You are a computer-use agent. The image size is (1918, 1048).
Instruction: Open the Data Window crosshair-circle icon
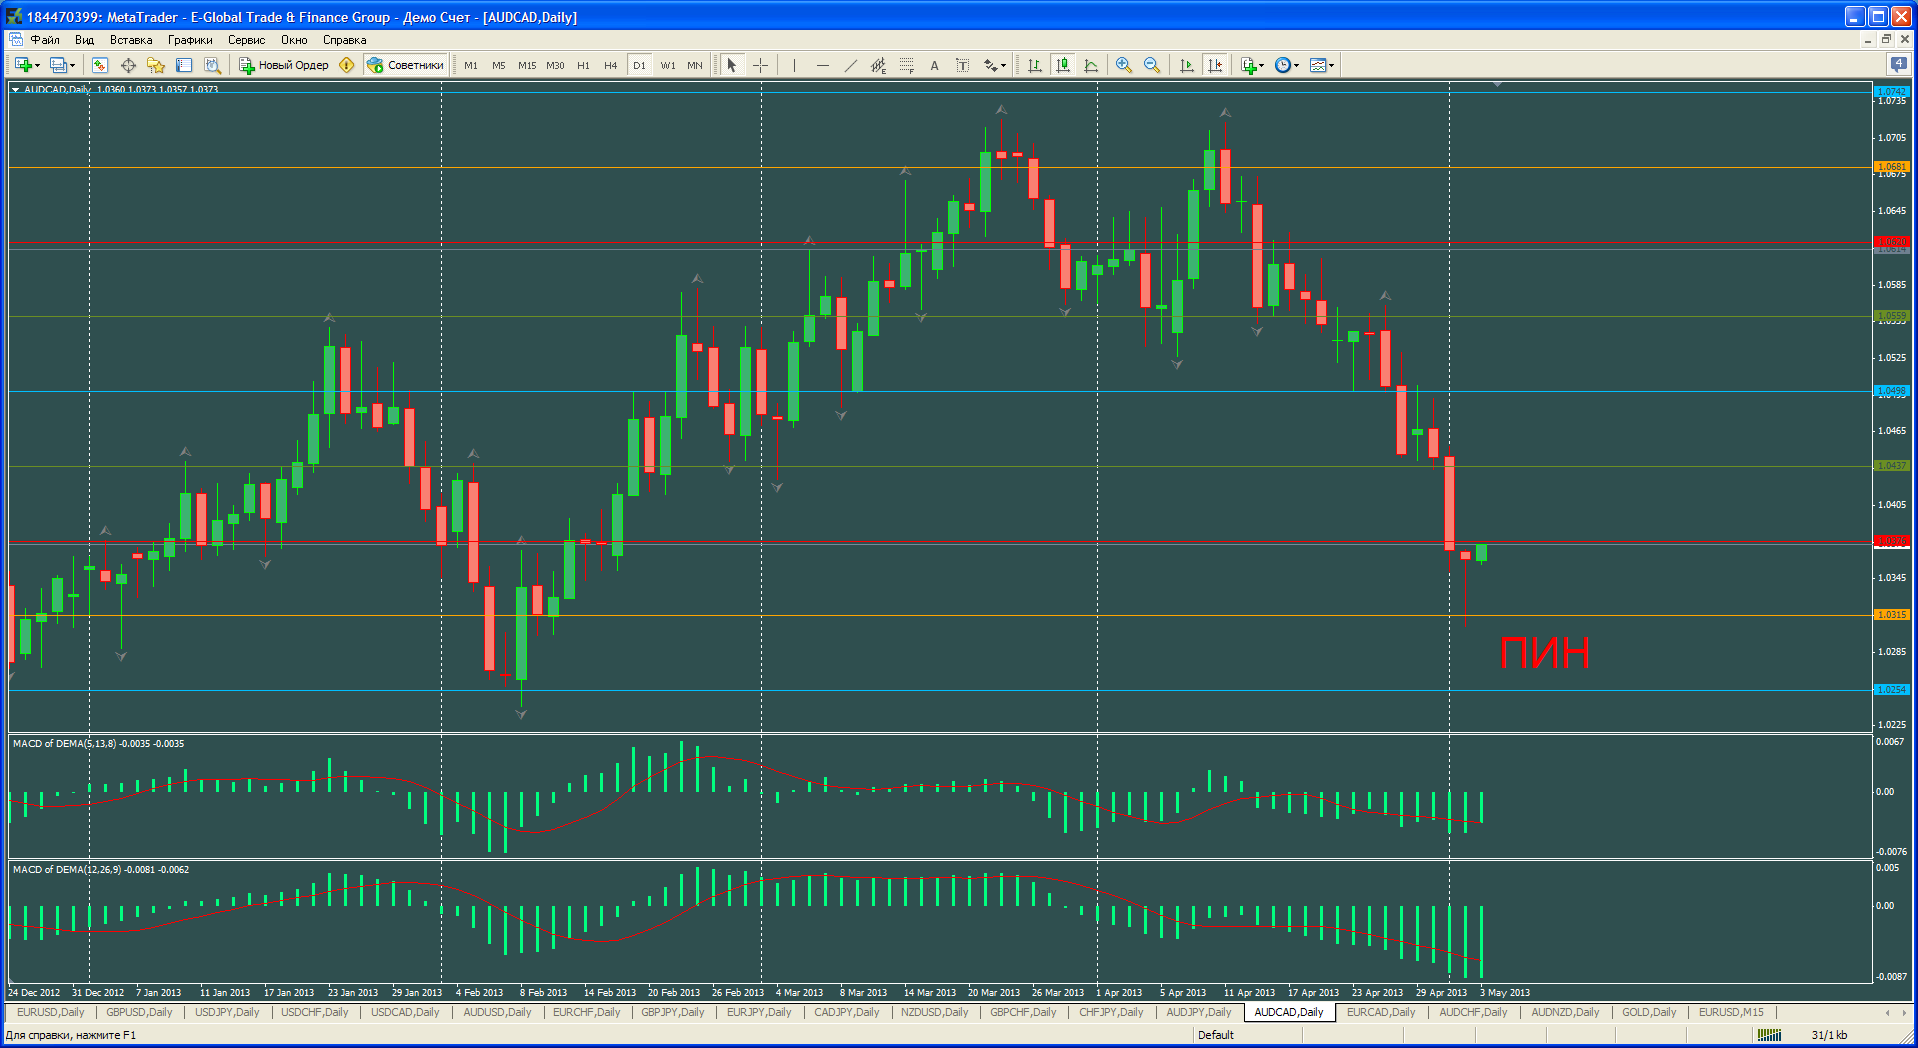click(128, 65)
